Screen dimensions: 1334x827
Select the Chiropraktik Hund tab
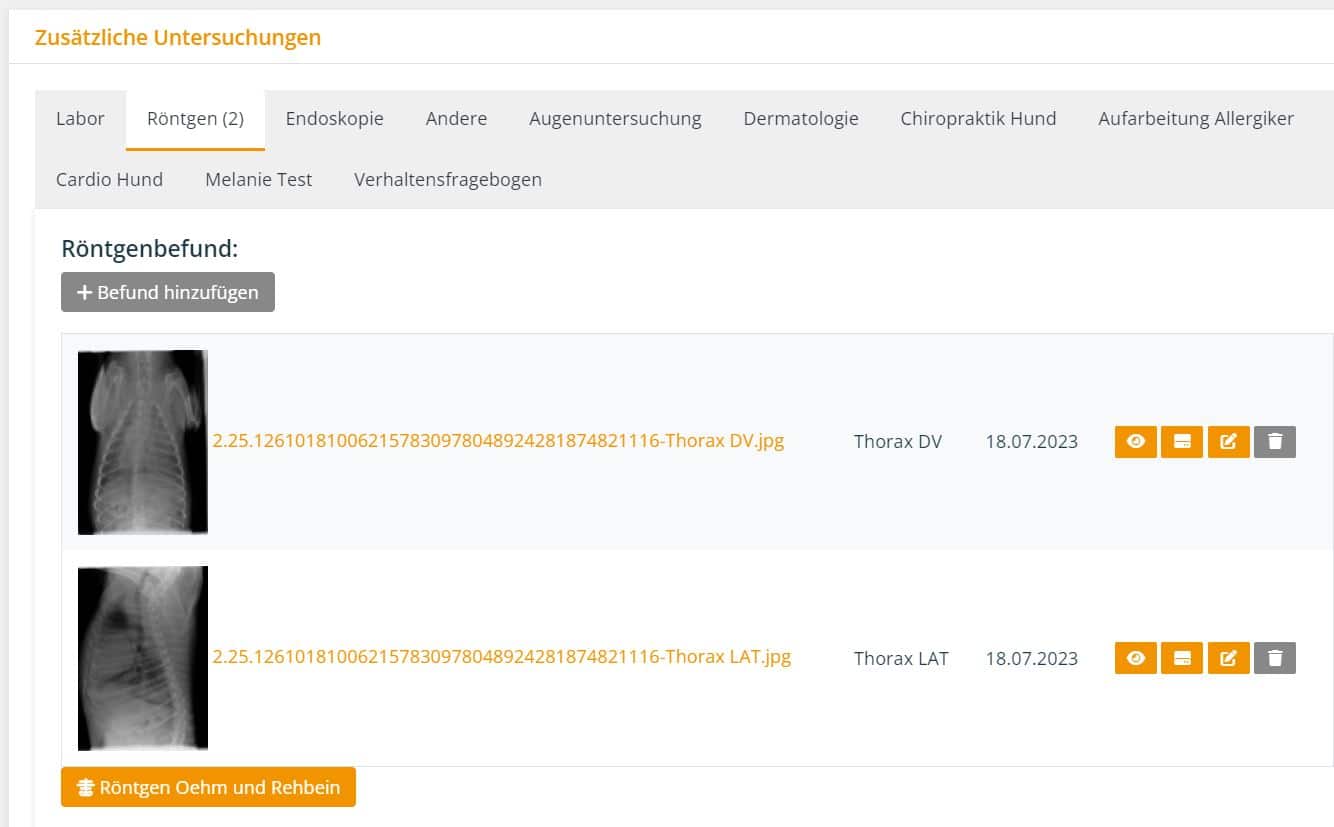point(978,119)
